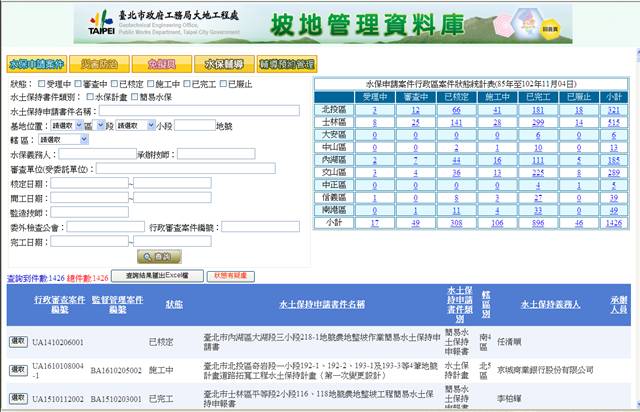Image resolution: width=640 pixels, height=412 pixels.
Task: Click the 審查單位(受委託單位) input field
Action: coord(186,168)
